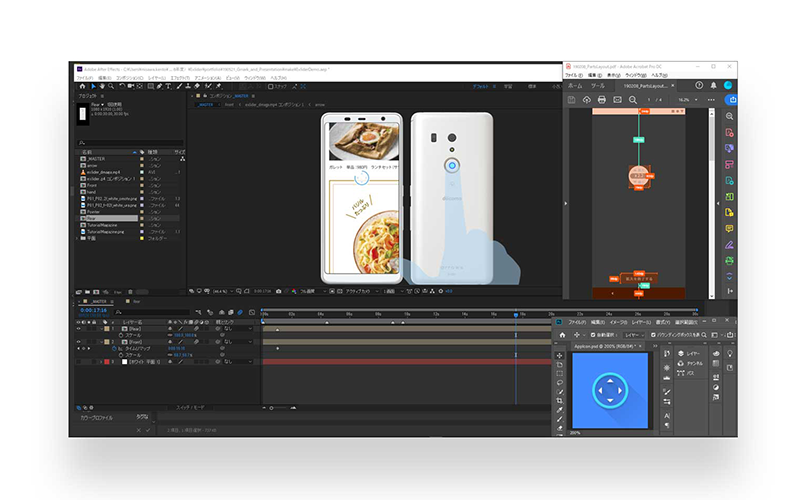Viewport: 800px width, 500px height.
Task: Toggle stopwatch for Rear layer スケール property
Action: pyautogui.click(x=121, y=335)
